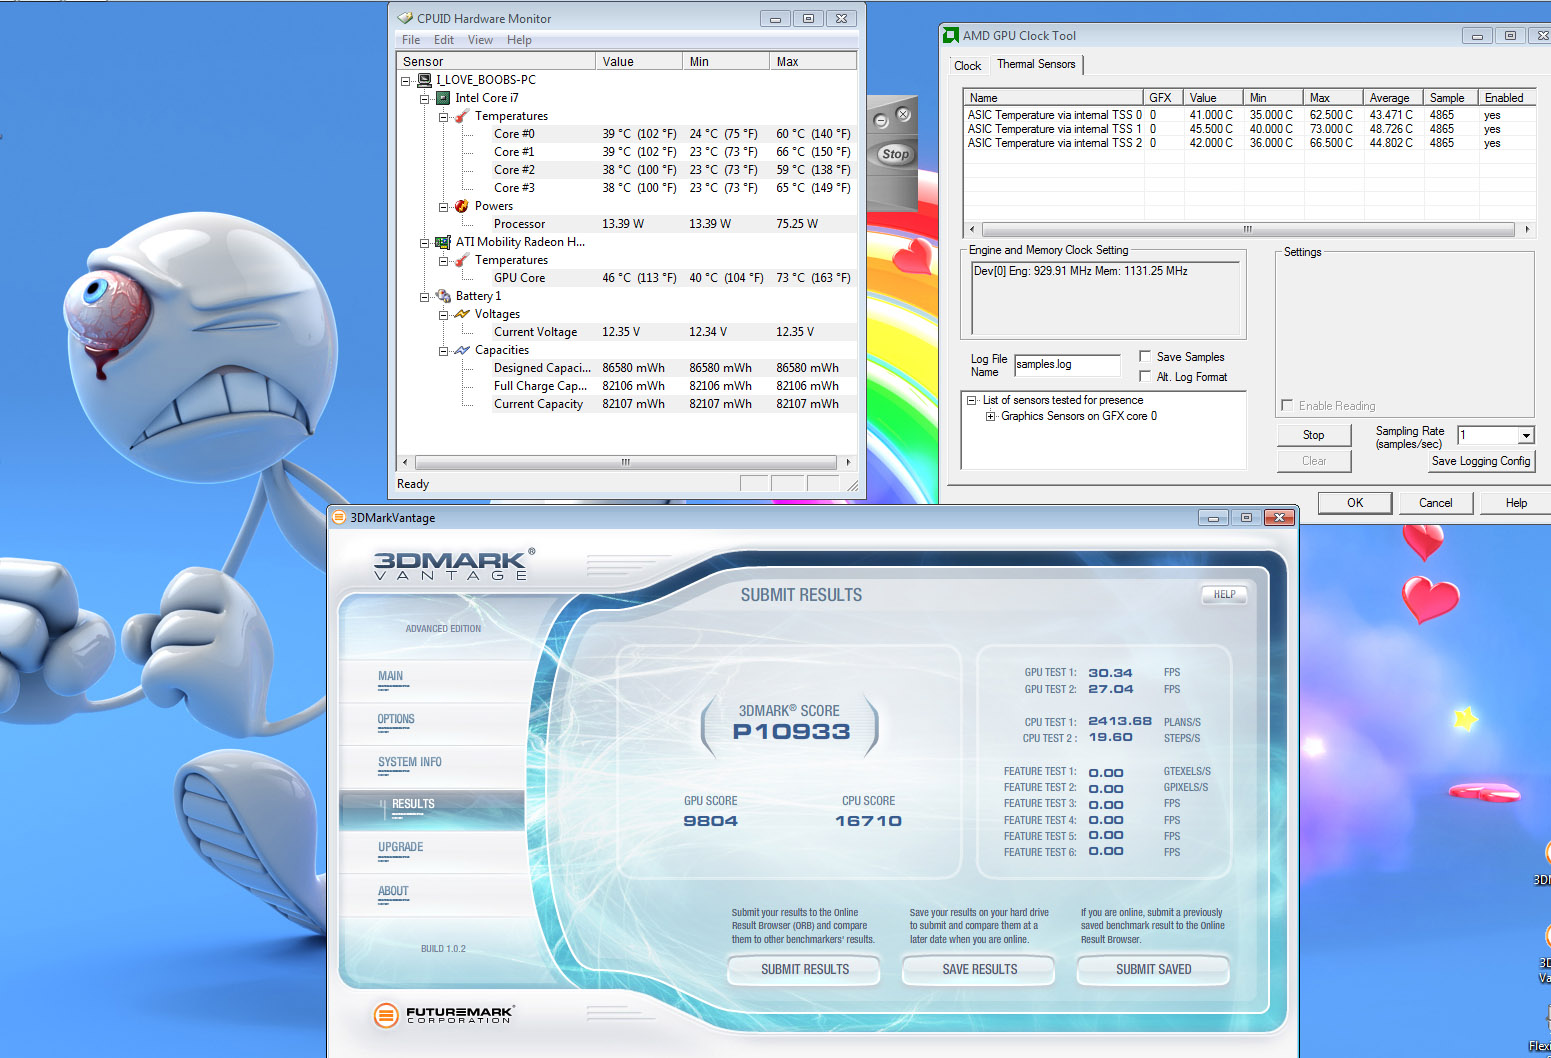Viewport: 1551px width, 1058px height.
Task: Collapse the I_LOVE_BOOBS-PC root node
Action: point(406,80)
